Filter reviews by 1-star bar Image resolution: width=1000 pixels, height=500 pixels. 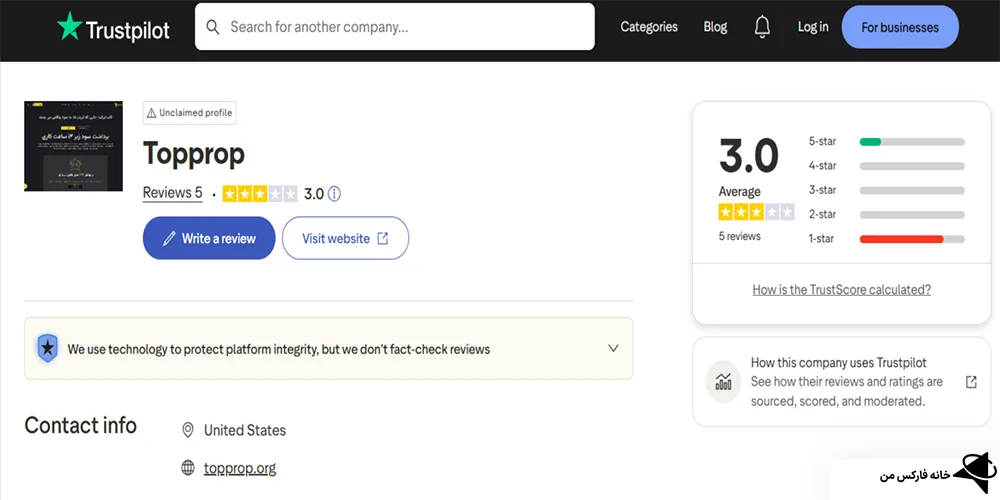pyautogui.click(x=911, y=239)
